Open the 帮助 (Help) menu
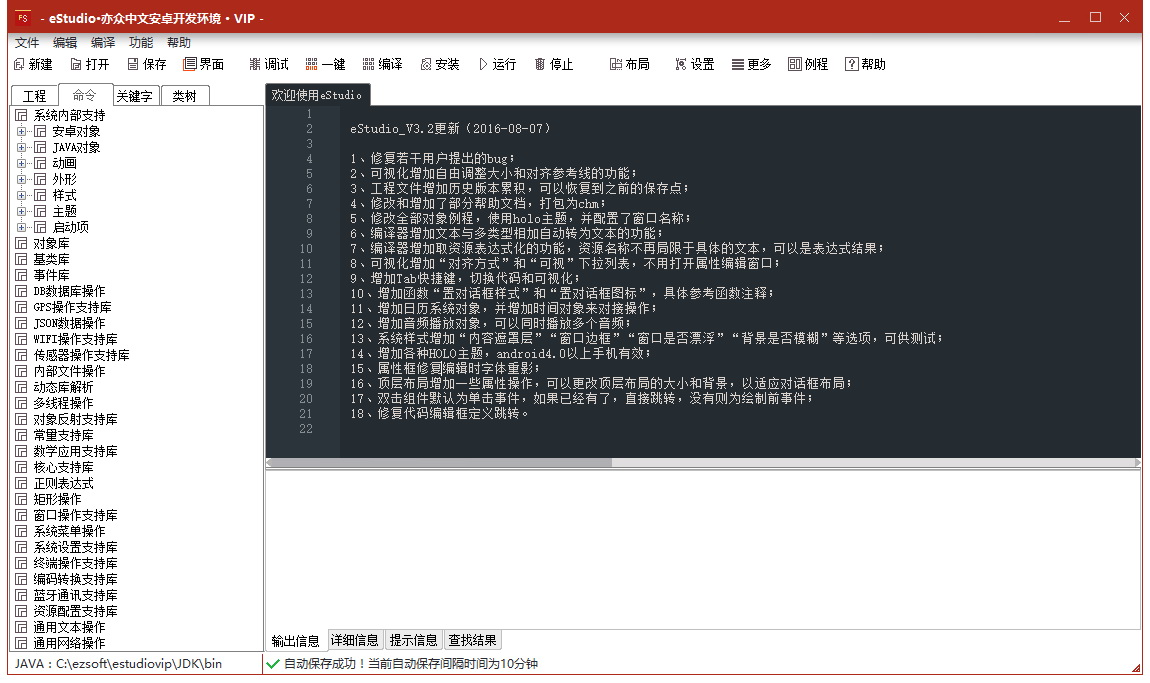Viewport: 1150px width, 683px height. [179, 43]
